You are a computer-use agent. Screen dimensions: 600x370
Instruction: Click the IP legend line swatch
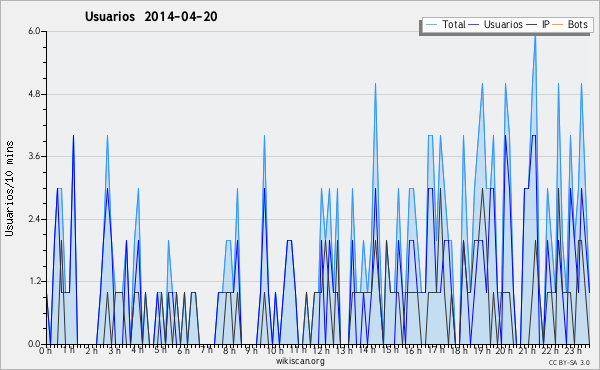532,24
